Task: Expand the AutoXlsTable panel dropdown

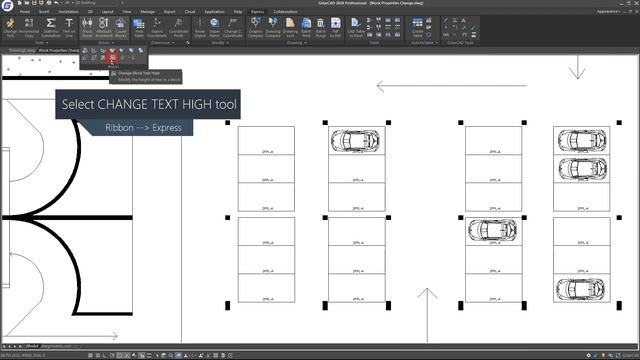Action: pyautogui.click(x=437, y=43)
